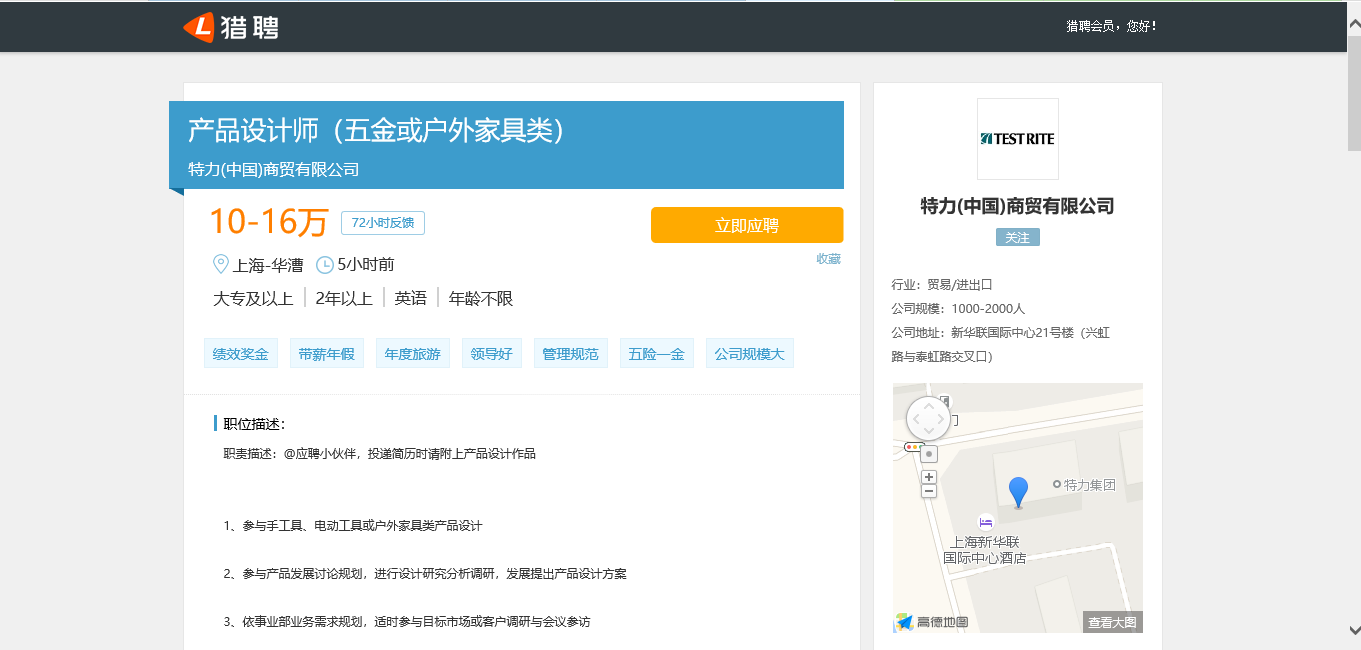The width and height of the screenshot is (1361, 650).
Task: Toggle favorite with the 收藏 control
Action: coord(828,258)
